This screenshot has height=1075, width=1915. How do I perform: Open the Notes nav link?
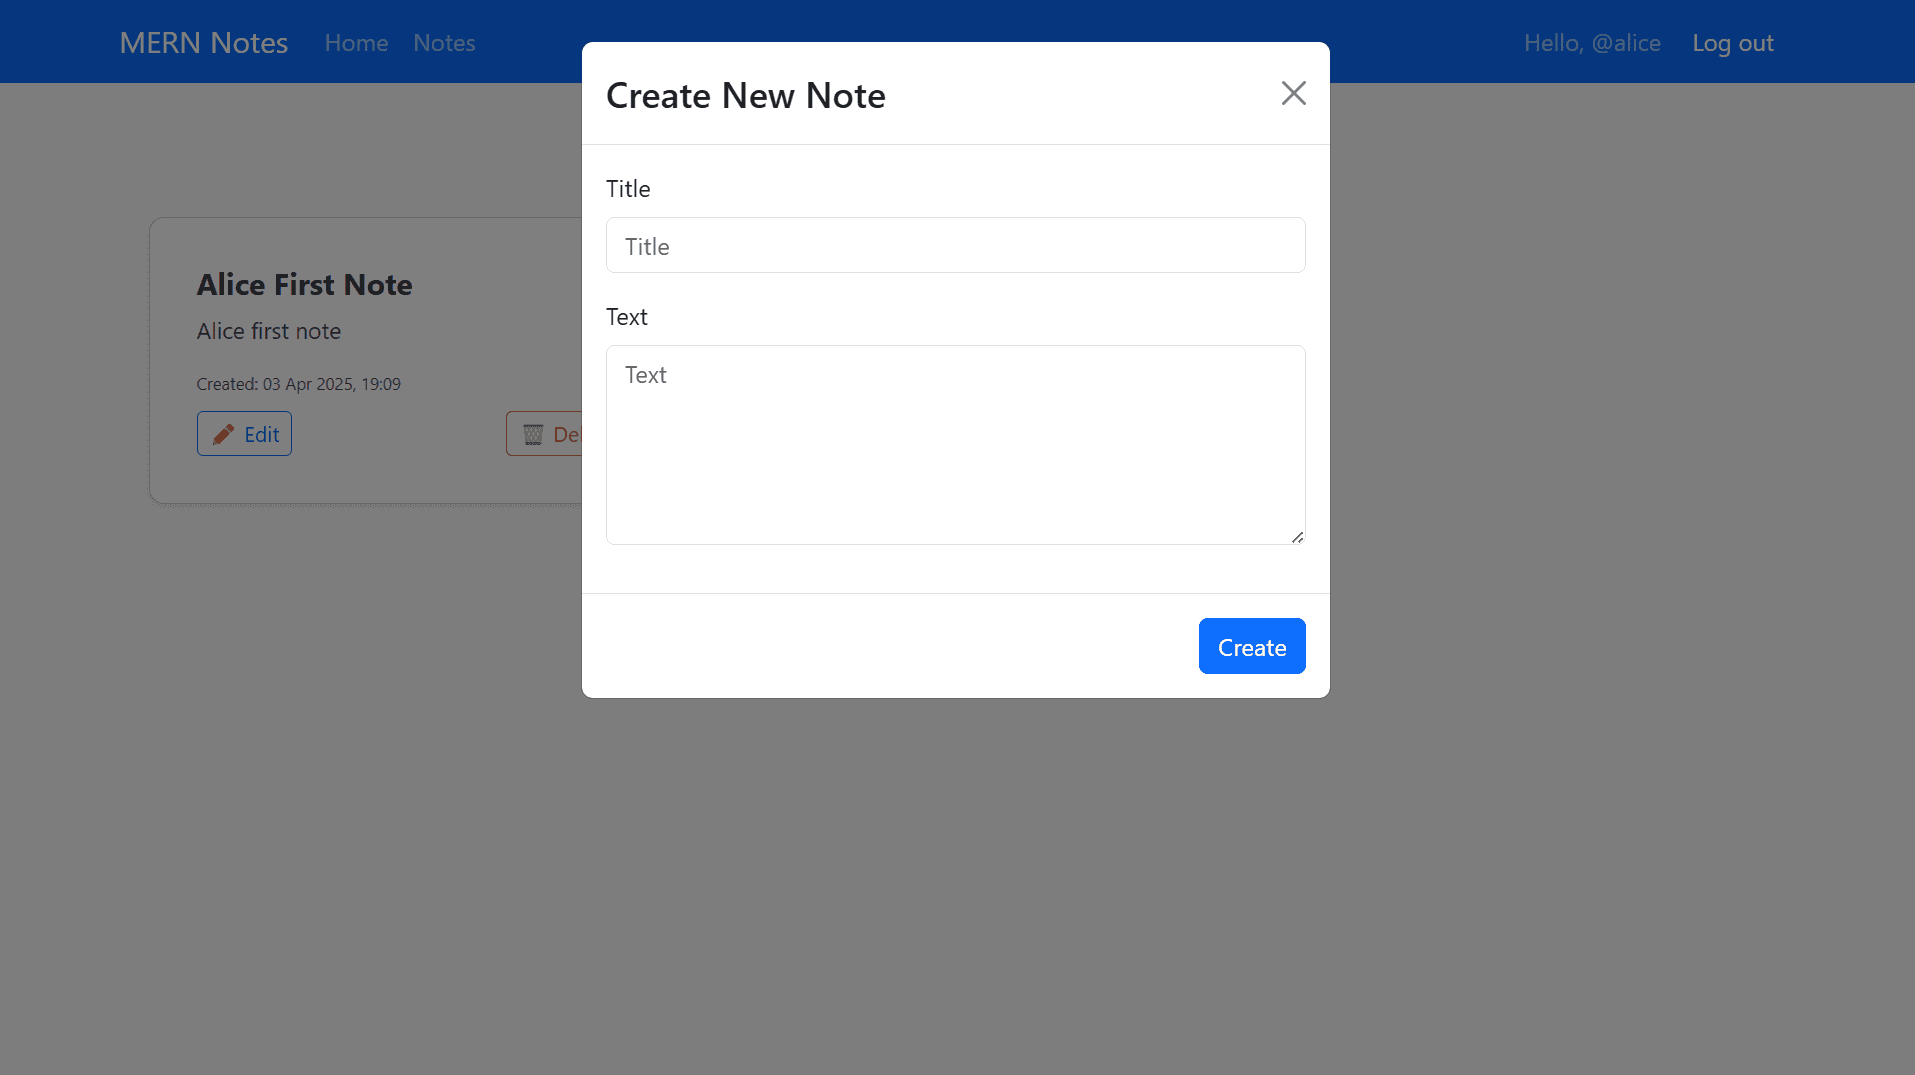click(x=444, y=43)
